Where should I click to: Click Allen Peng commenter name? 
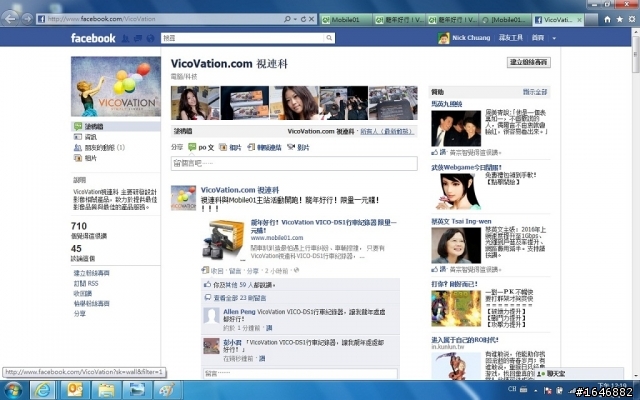click(239, 311)
